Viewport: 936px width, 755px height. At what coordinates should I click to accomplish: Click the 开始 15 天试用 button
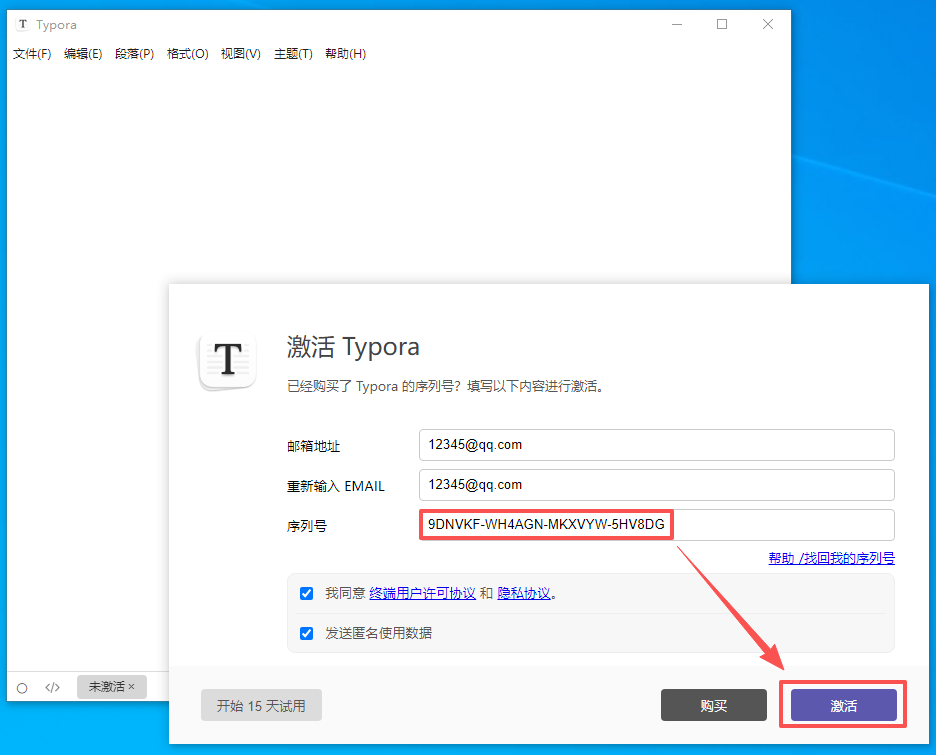click(261, 705)
